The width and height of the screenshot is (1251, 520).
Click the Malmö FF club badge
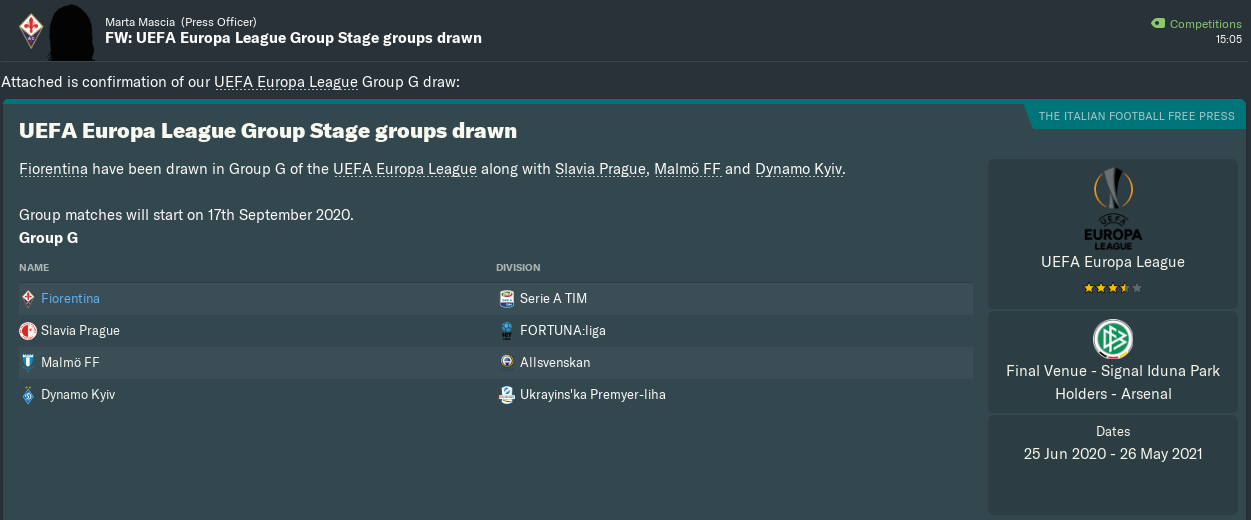point(28,362)
